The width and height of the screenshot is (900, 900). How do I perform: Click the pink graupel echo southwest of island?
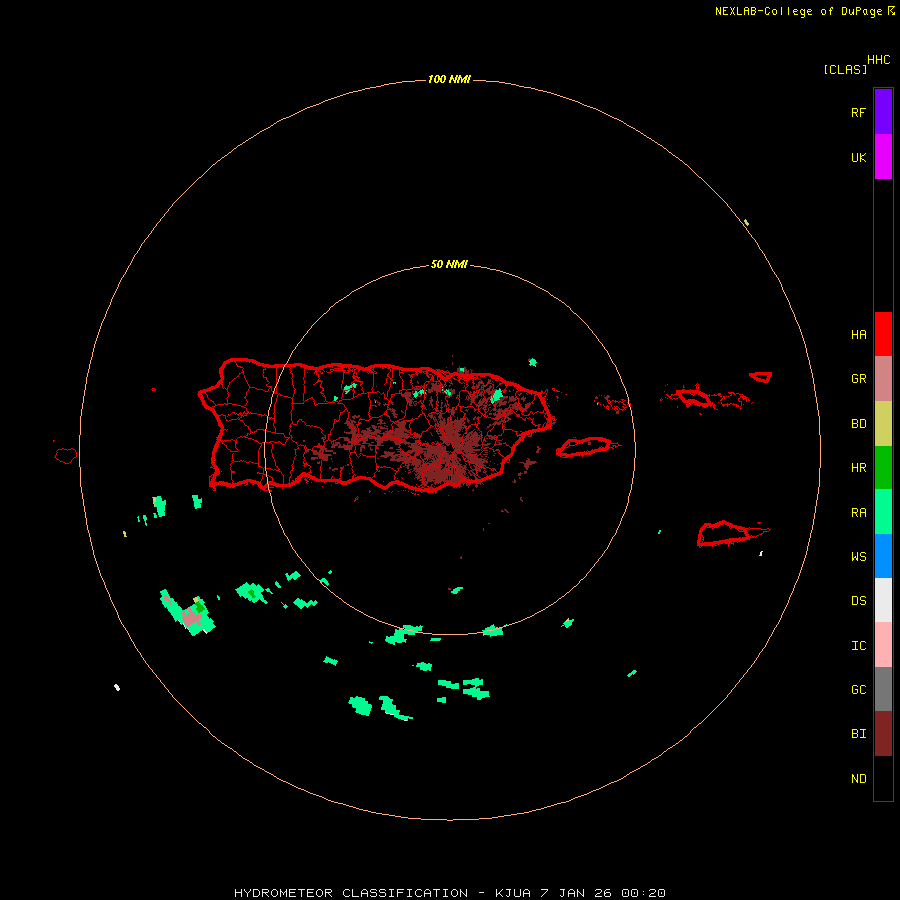point(192,618)
